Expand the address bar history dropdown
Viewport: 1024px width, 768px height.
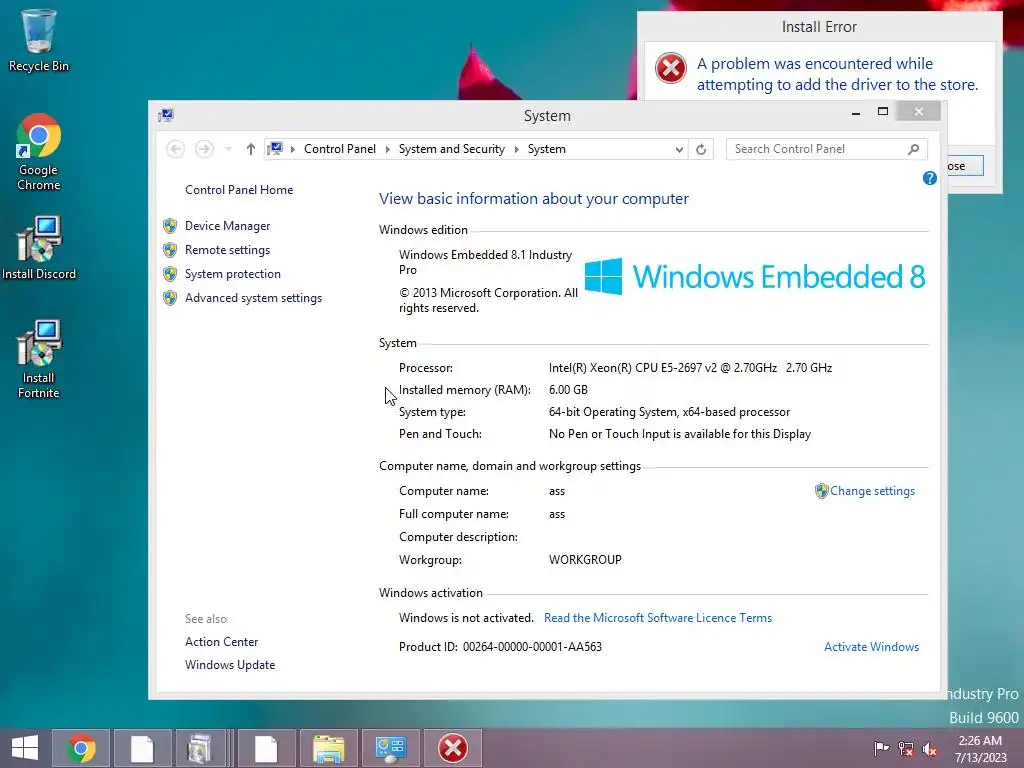point(679,149)
